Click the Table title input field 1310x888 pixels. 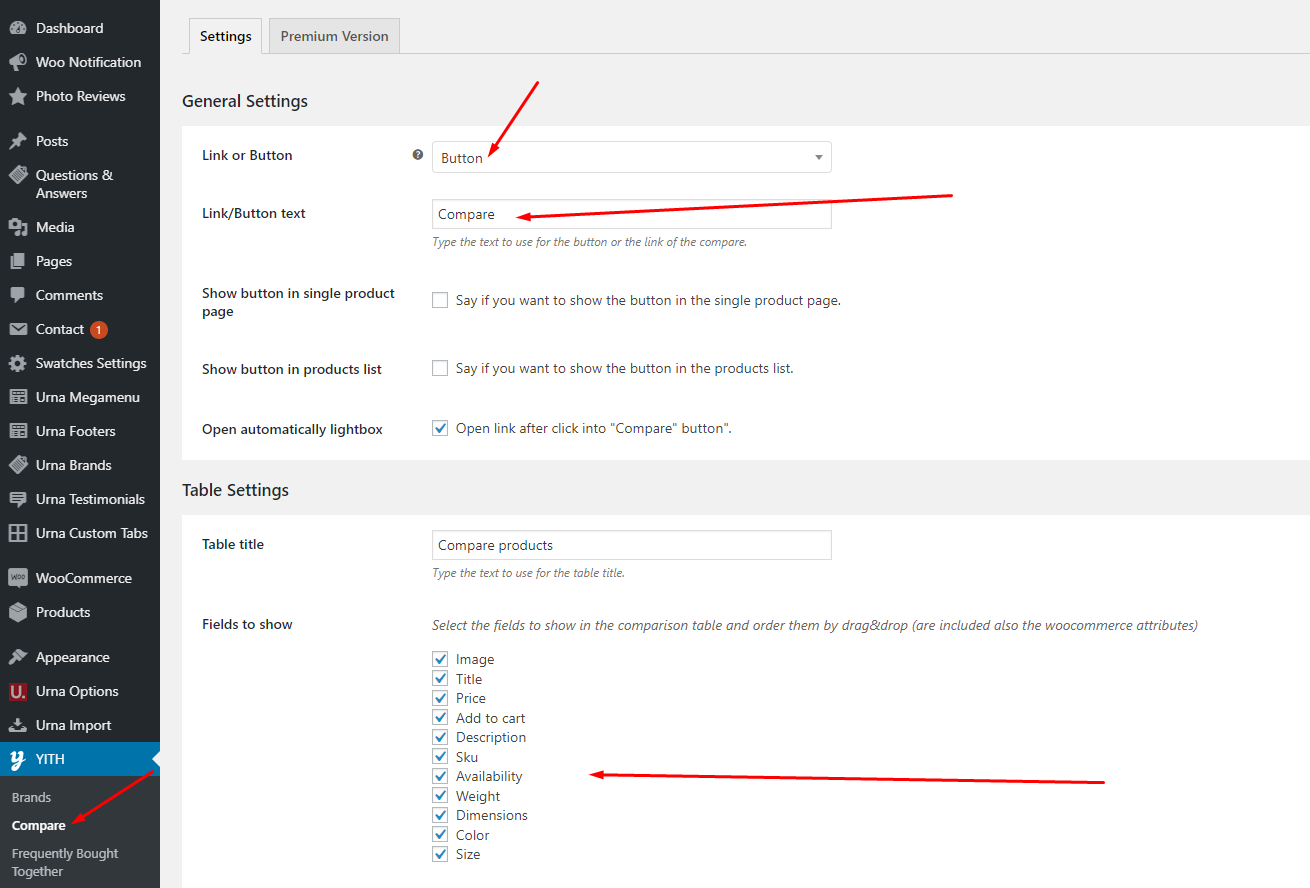point(631,545)
